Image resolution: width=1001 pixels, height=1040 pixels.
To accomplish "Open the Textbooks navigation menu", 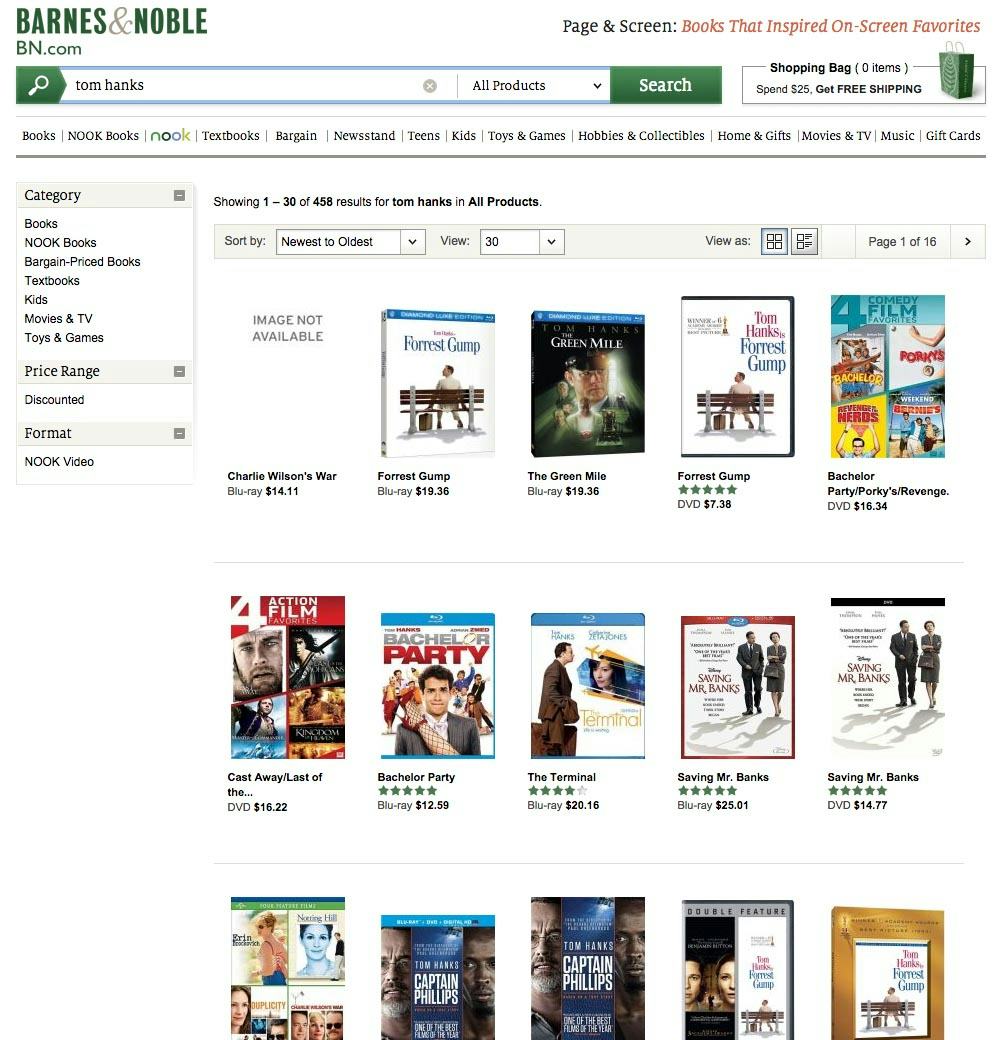I will [x=230, y=136].
